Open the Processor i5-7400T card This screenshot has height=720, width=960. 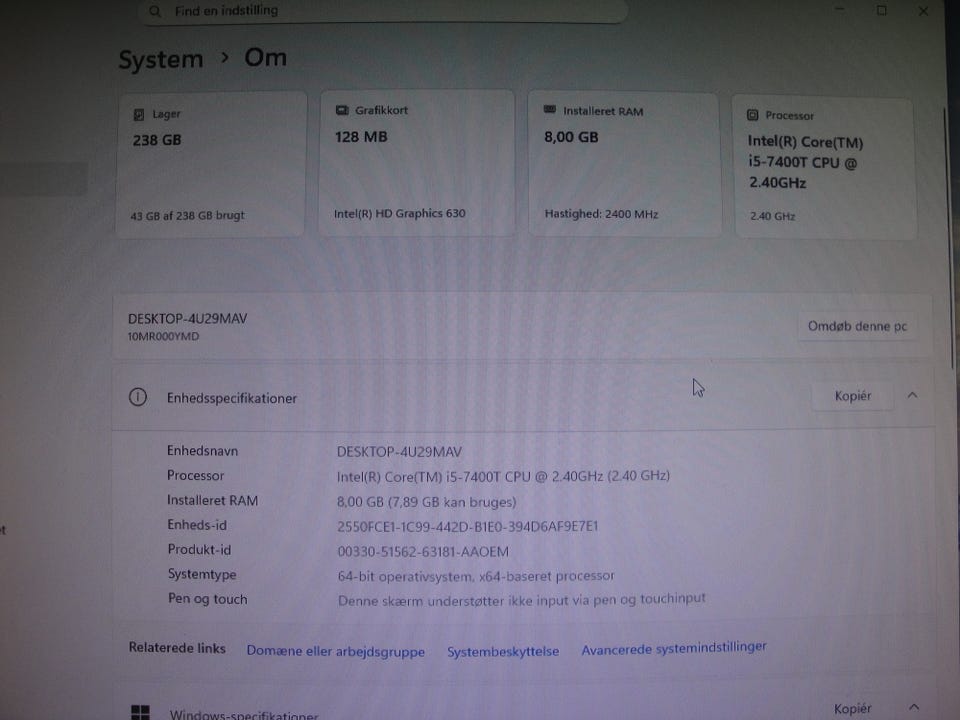825,167
